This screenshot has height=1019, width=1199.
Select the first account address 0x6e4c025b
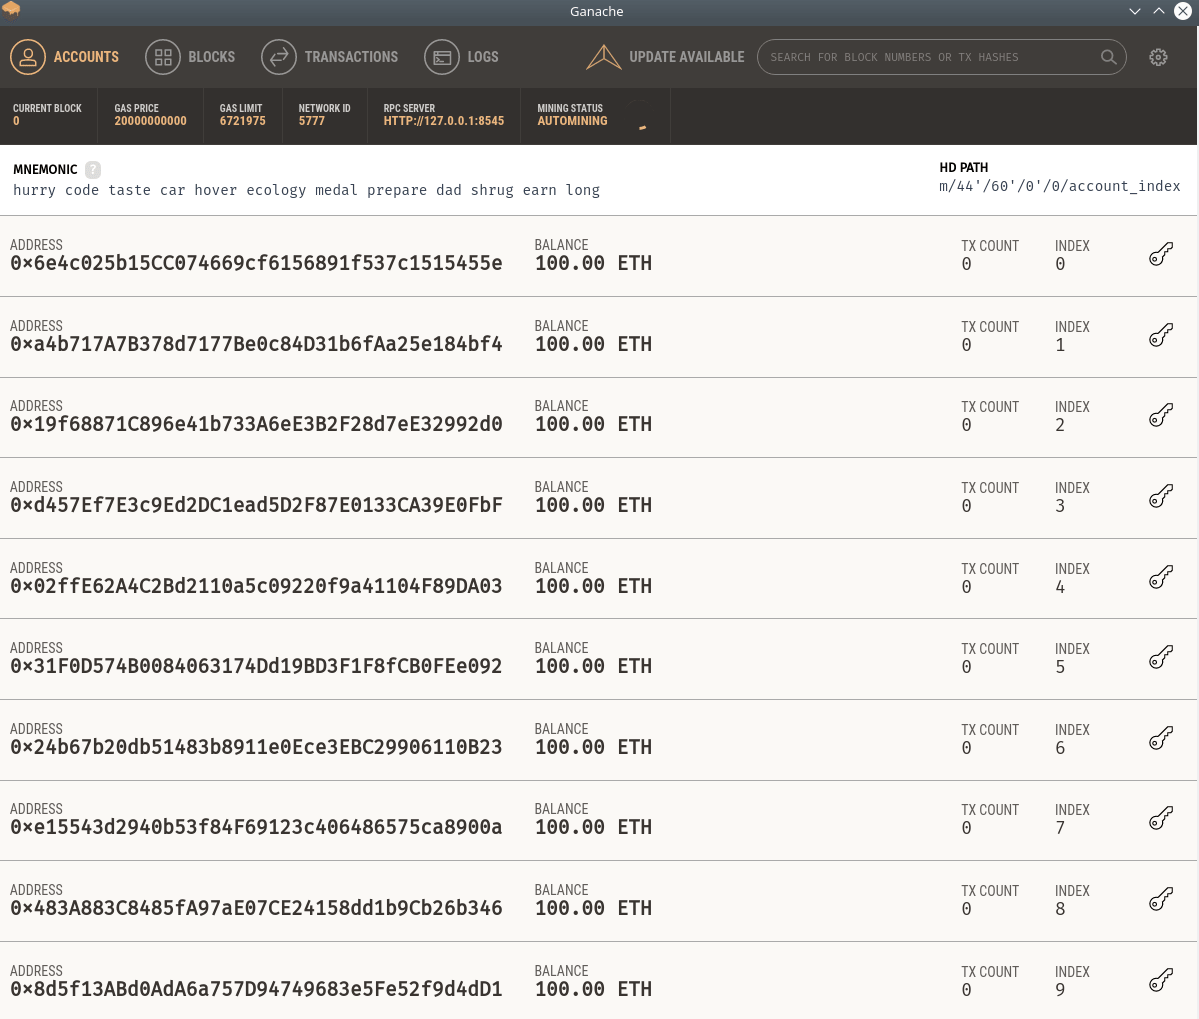(x=256, y=263)
